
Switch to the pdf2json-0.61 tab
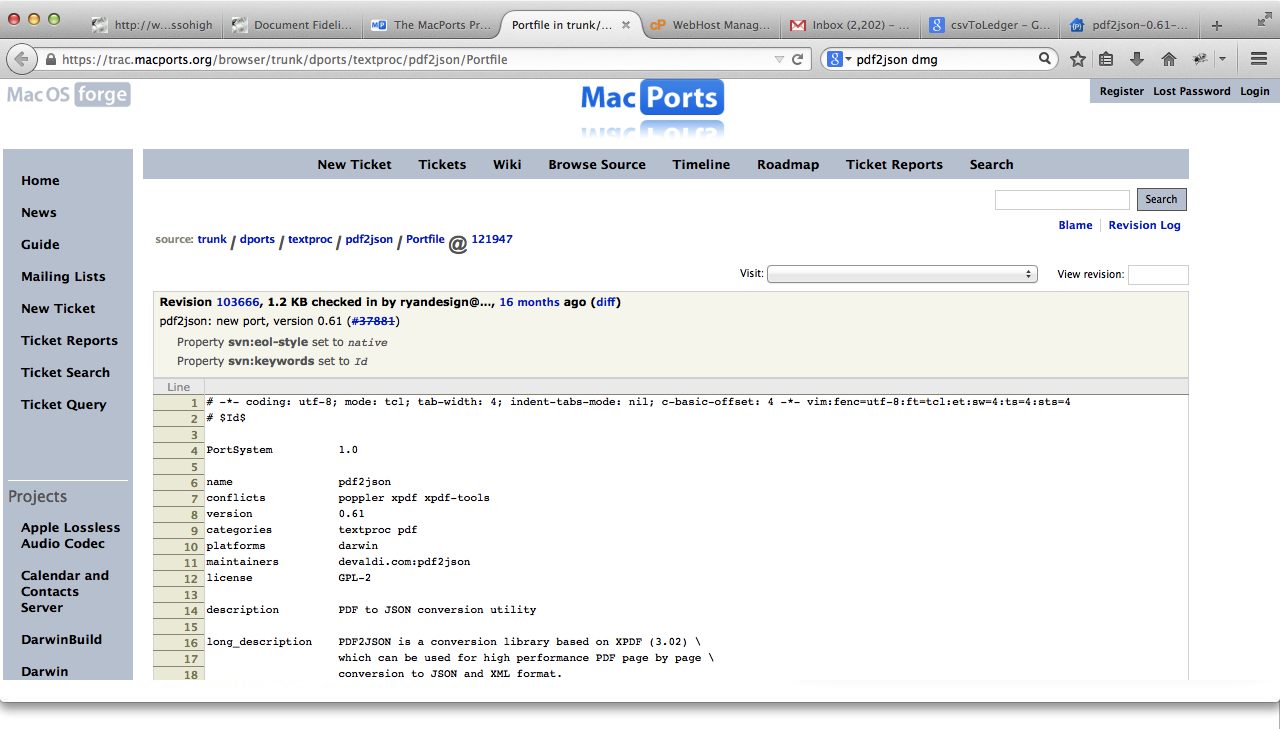click(x=1129, y=26)
